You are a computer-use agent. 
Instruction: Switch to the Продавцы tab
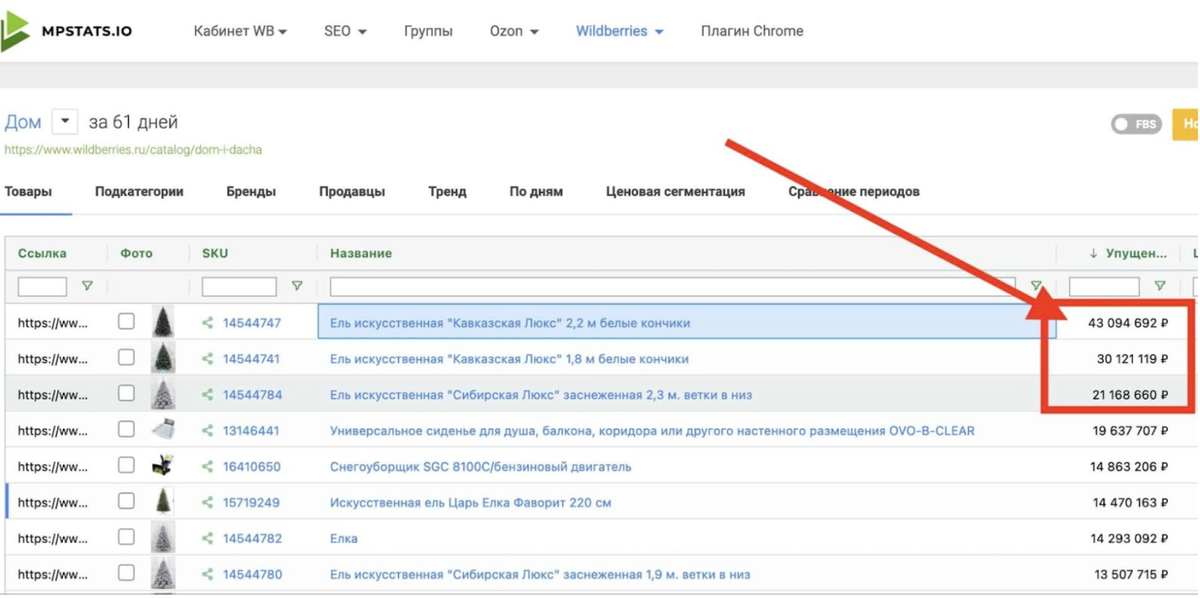pos(352,191)
